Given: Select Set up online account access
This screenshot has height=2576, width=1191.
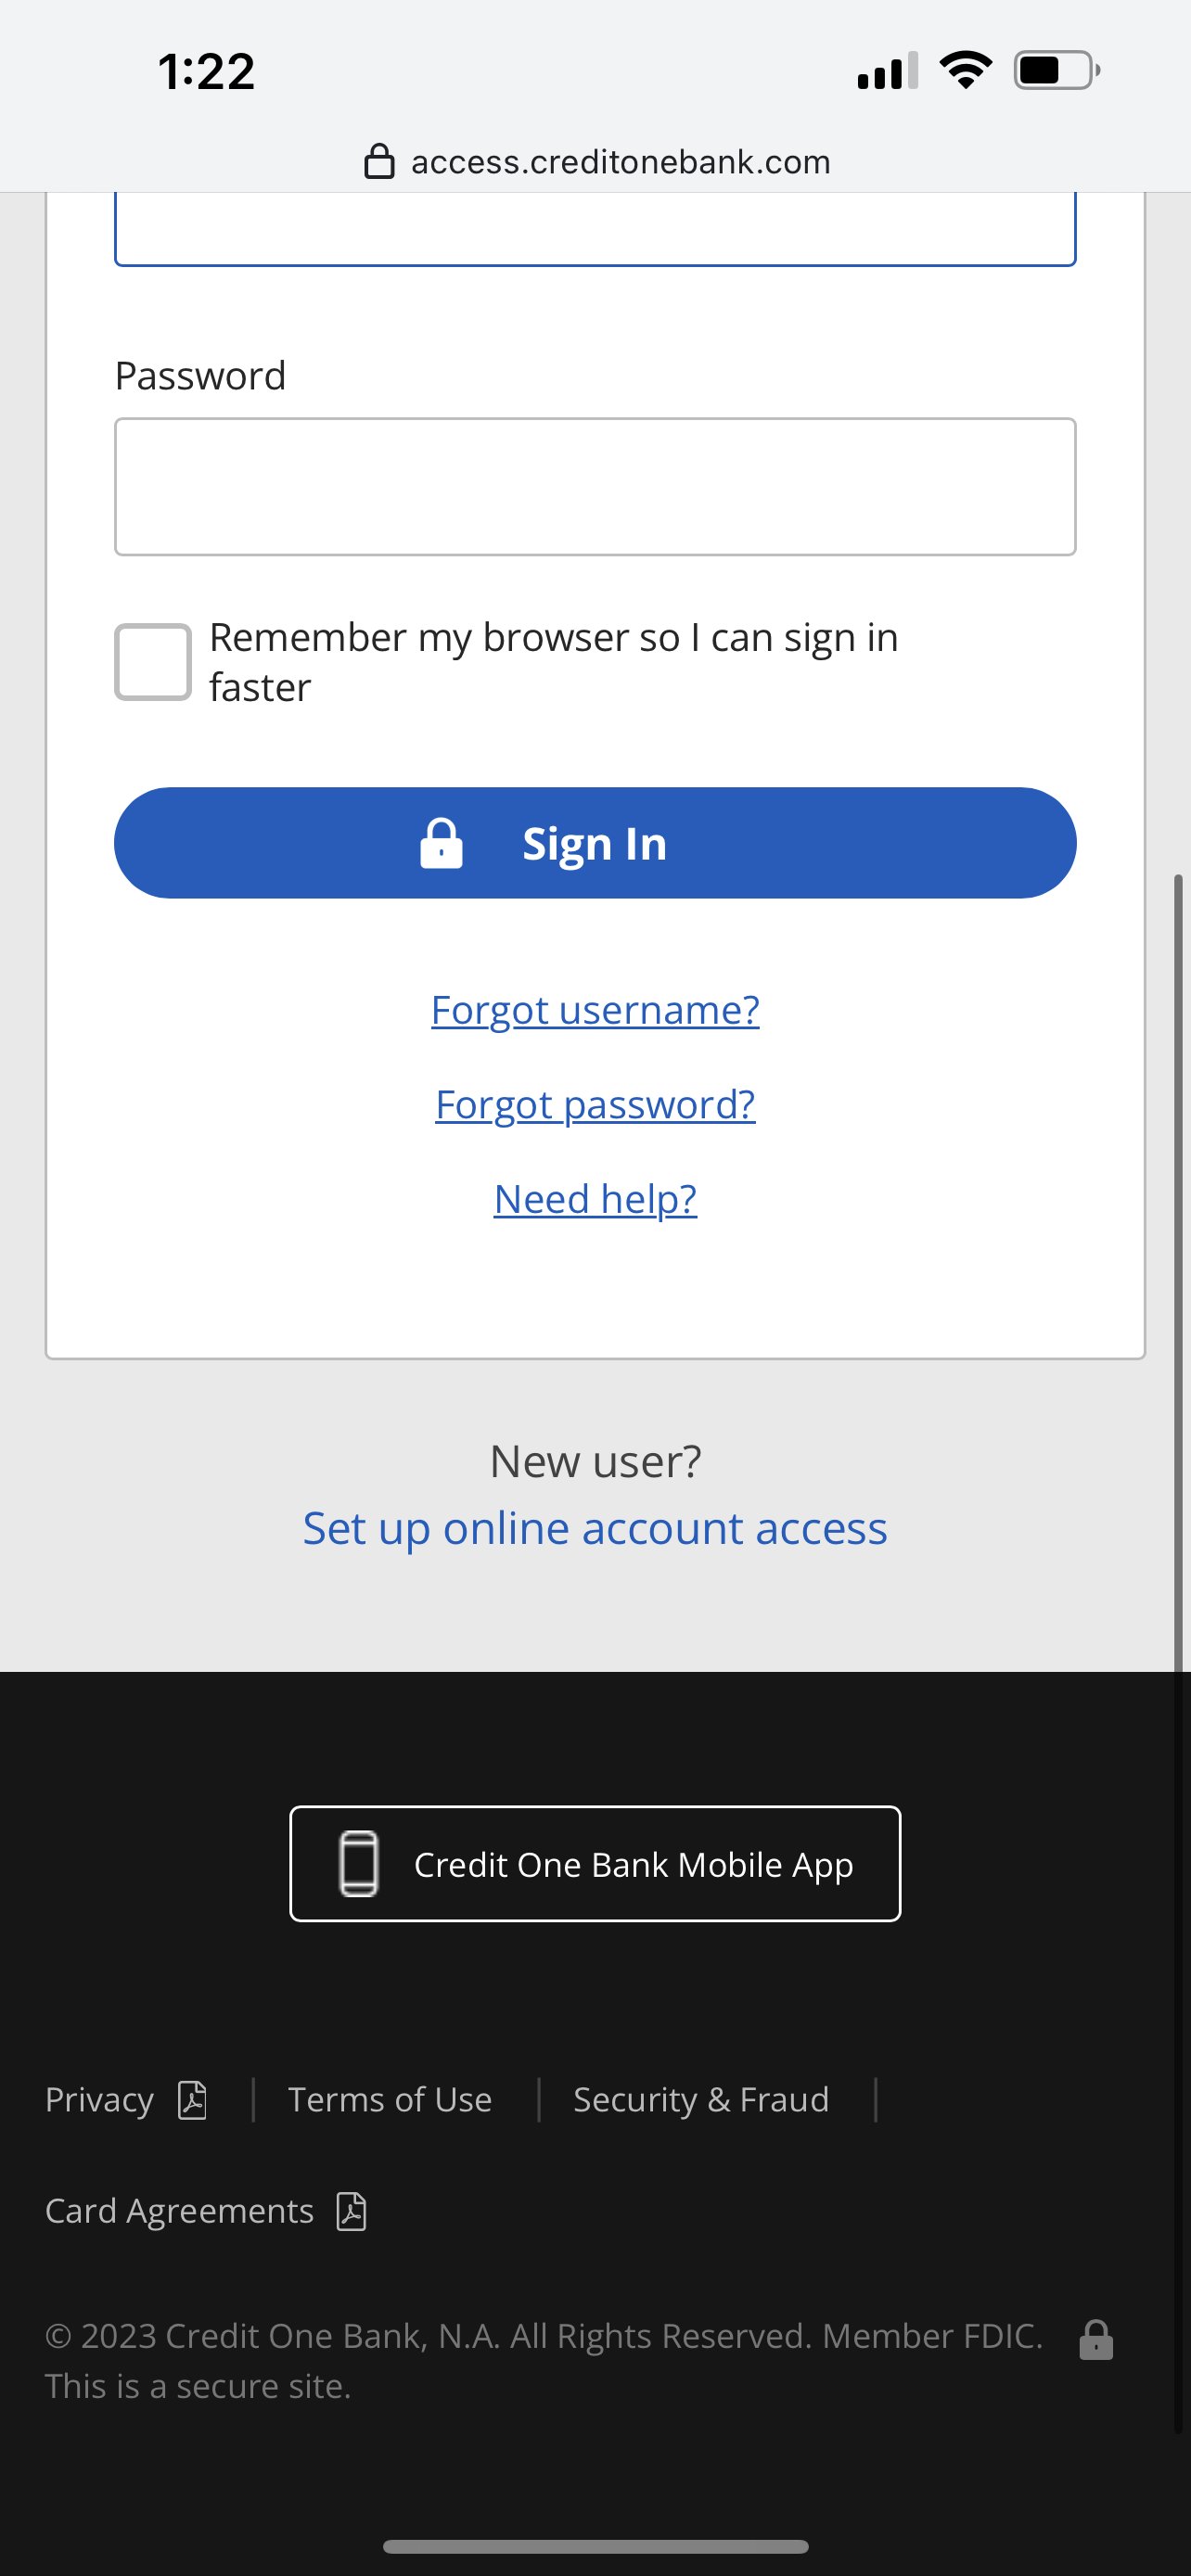Looking at the screenshot, I should point(595,1528).
